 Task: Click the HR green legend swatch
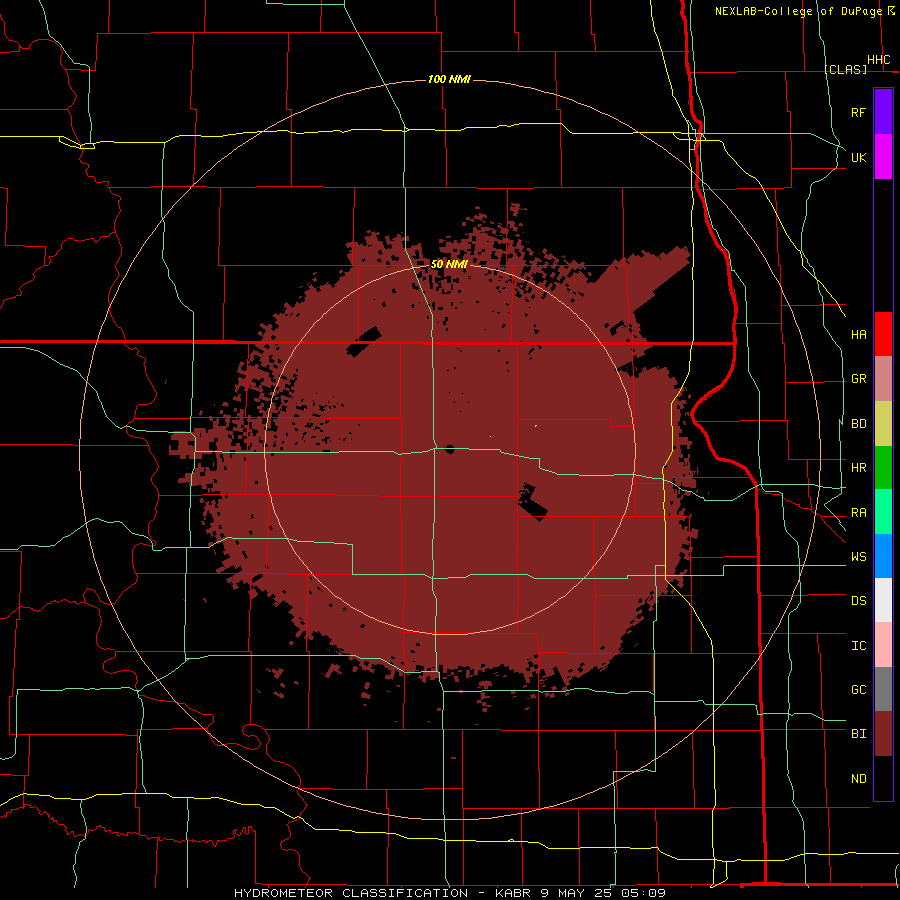click(x=883, y=468)
